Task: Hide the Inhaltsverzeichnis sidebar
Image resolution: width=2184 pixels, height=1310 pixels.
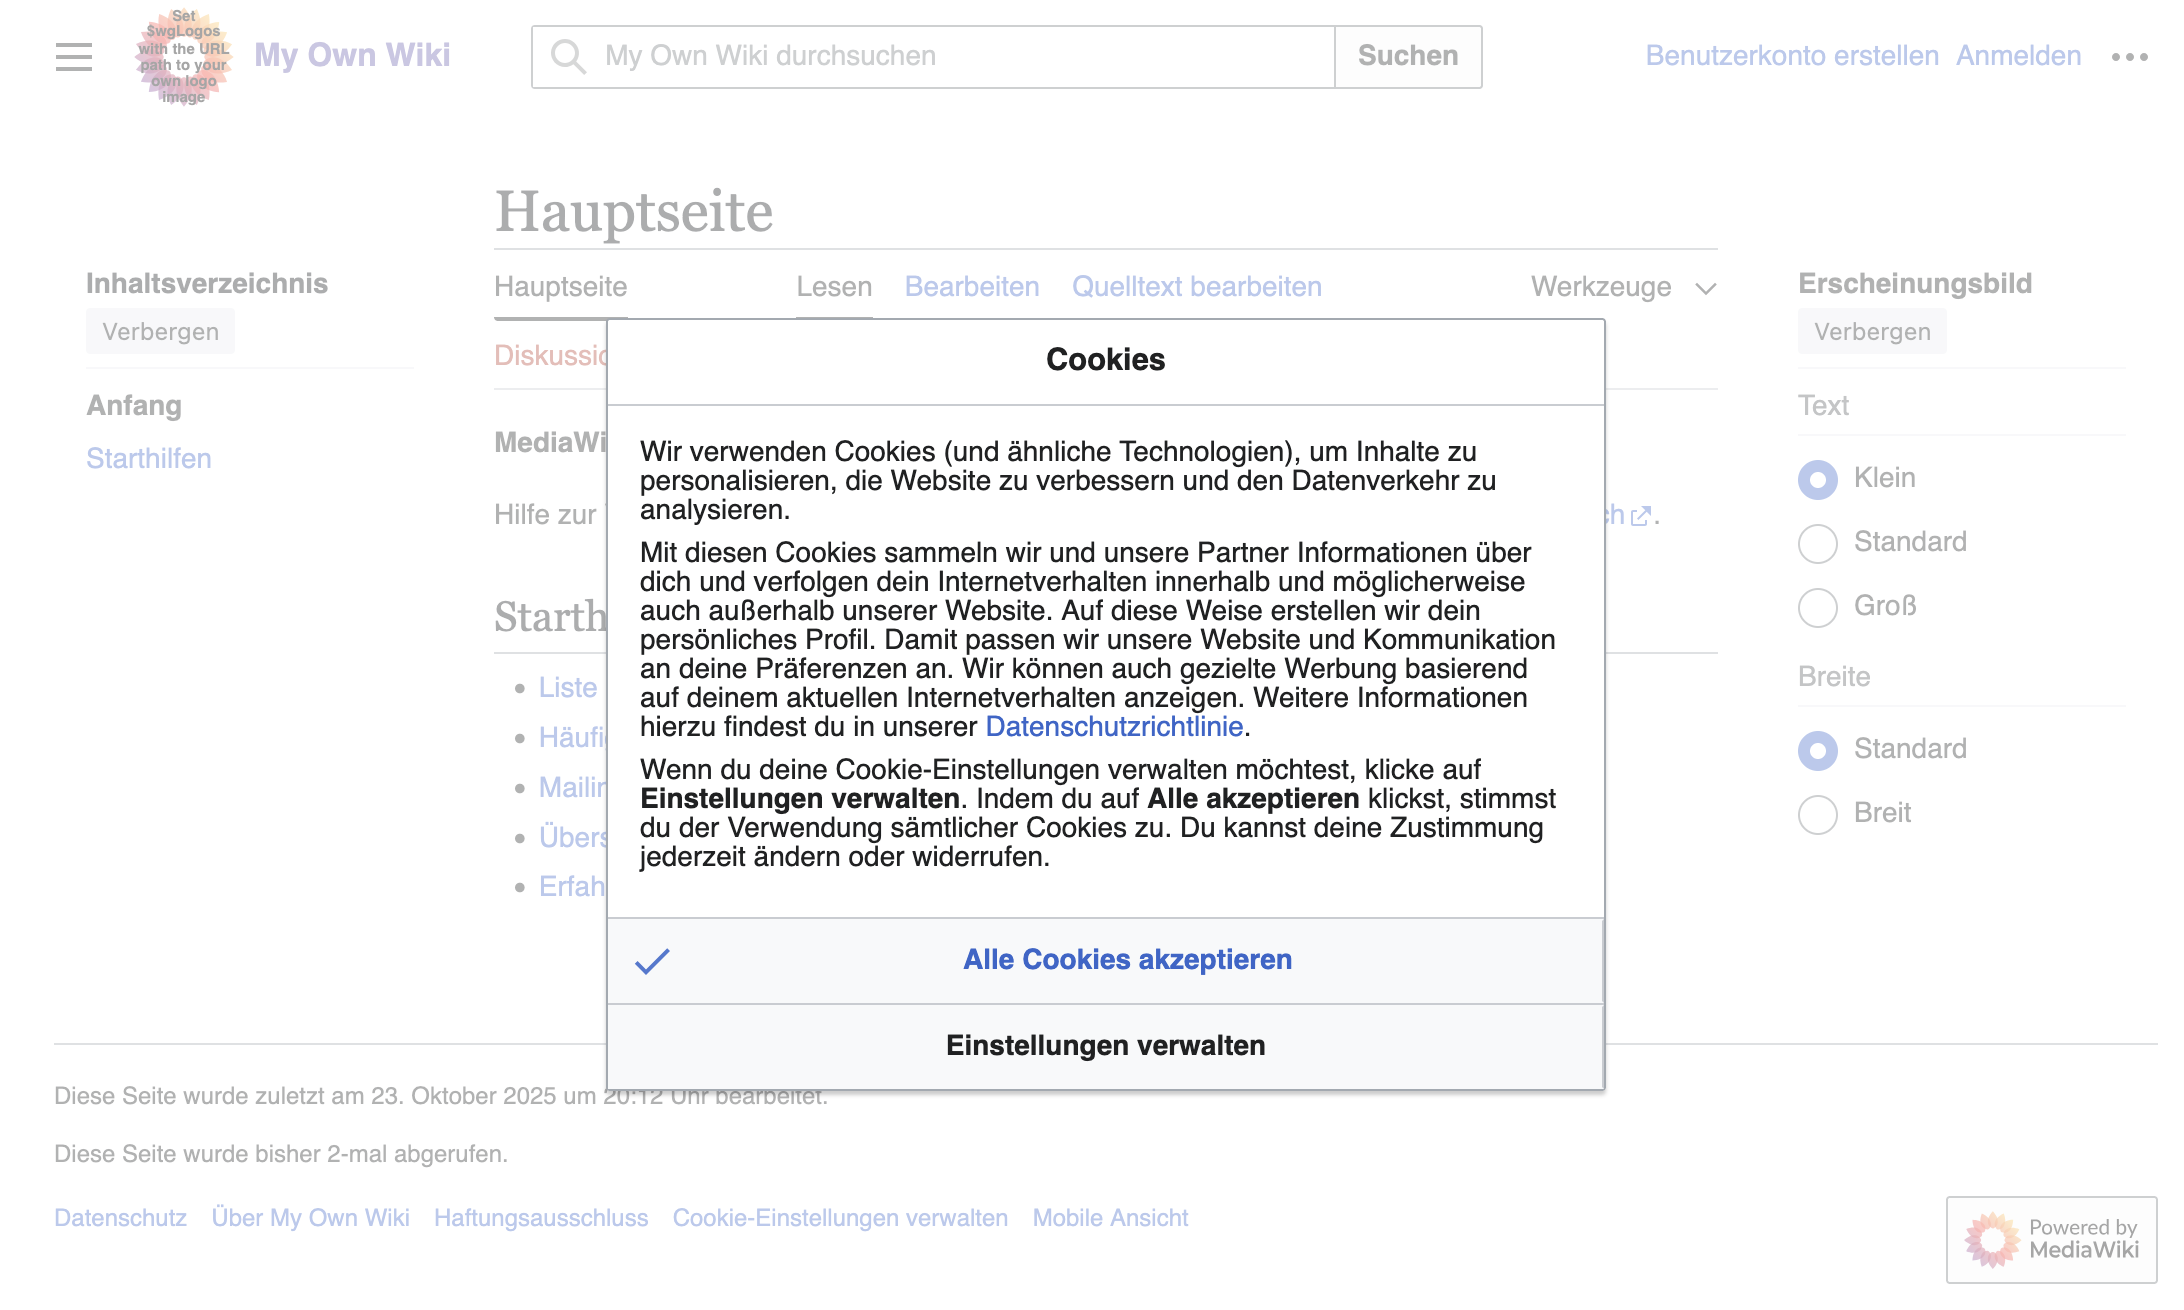Action: 160,332
